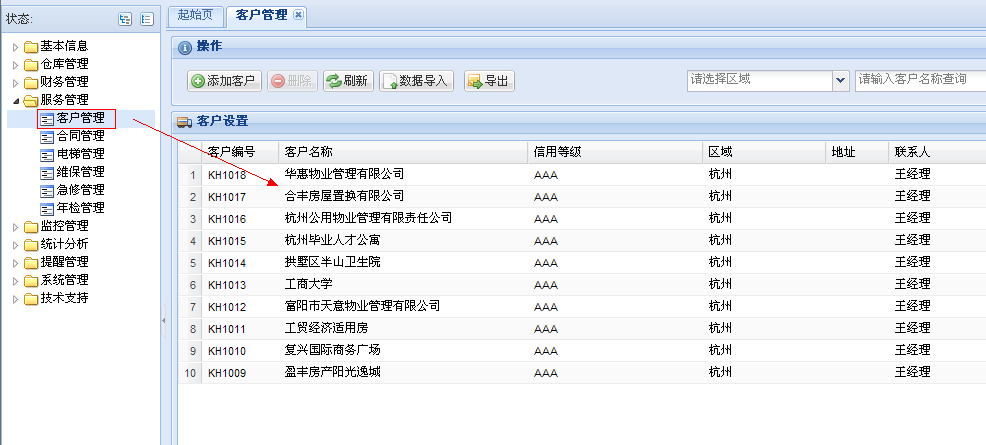Click the 地址 column header

tap(857, 152)
